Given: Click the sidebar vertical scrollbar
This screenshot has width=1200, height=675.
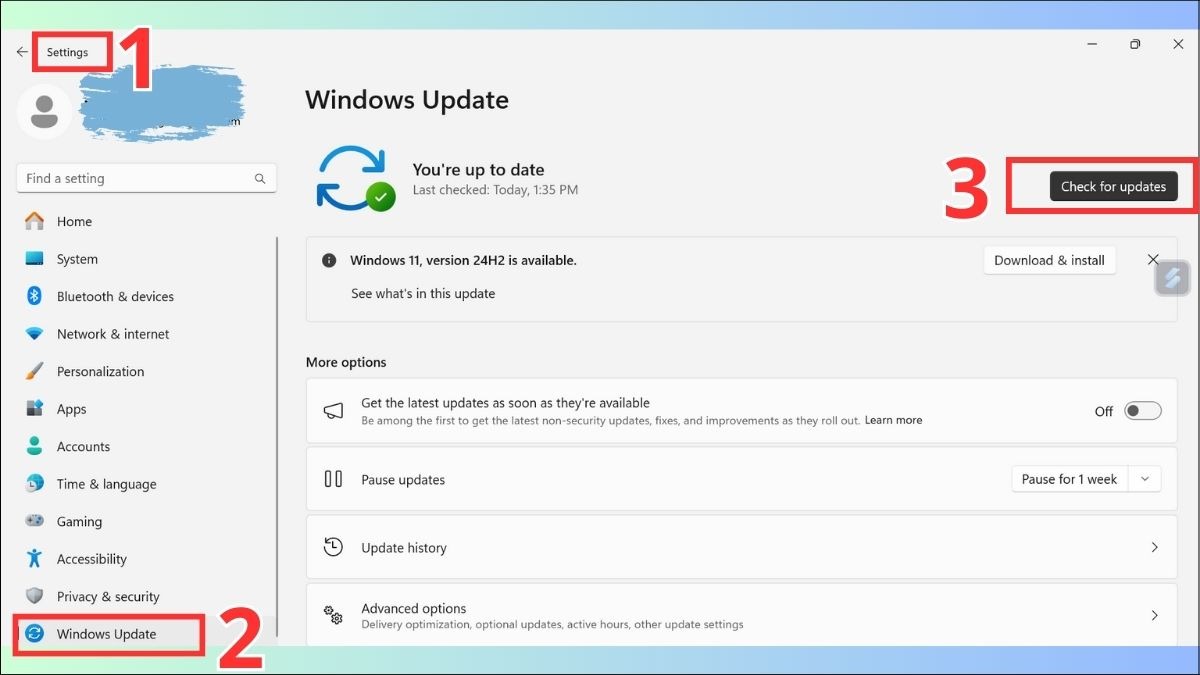Looking at the screenshot, I should (277, 436).
